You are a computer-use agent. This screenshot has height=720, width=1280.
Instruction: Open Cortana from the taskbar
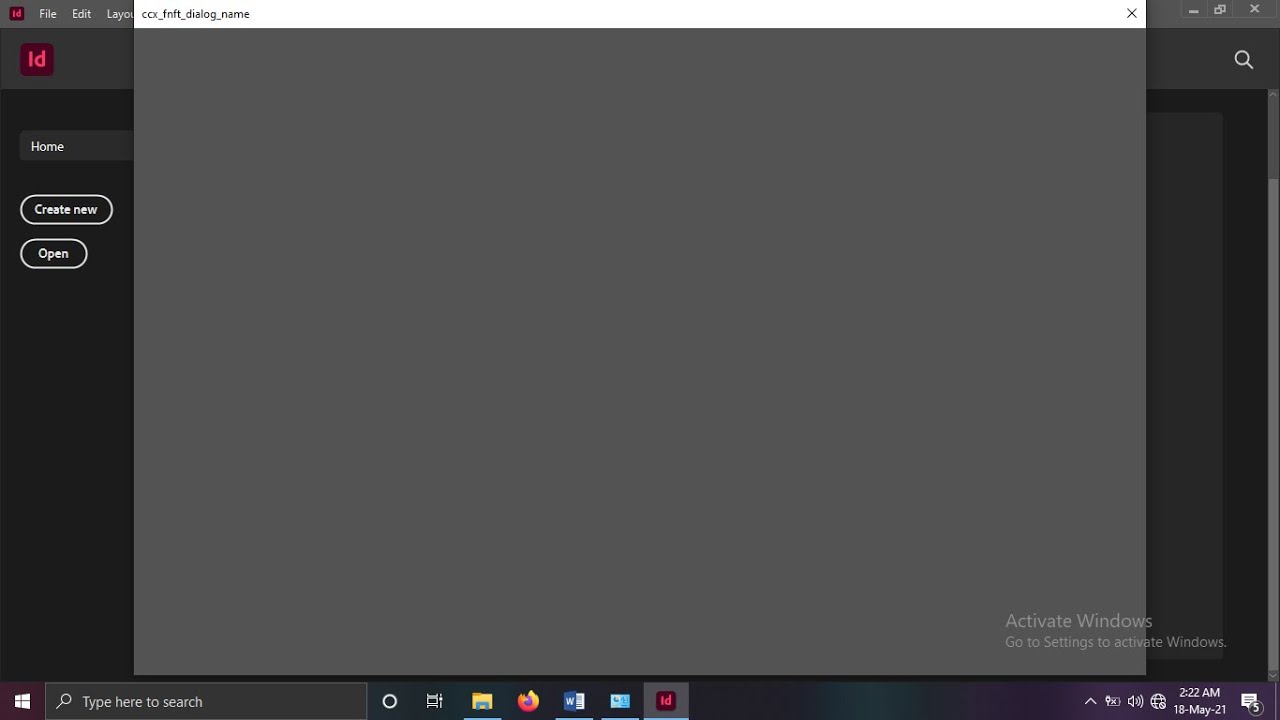pos(390,701)
